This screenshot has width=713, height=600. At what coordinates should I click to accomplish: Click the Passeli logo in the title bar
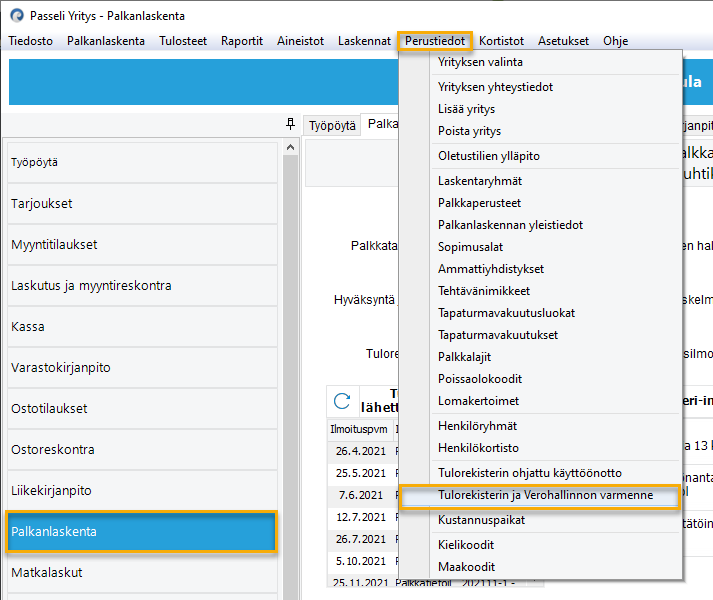16,16
